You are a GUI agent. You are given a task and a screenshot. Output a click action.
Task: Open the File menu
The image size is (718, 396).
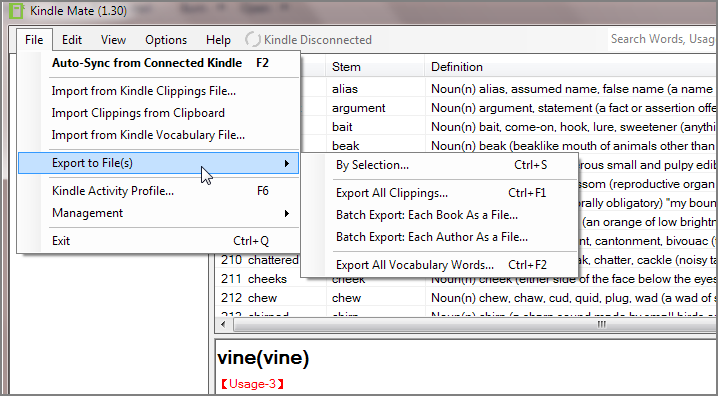[34, 40]
